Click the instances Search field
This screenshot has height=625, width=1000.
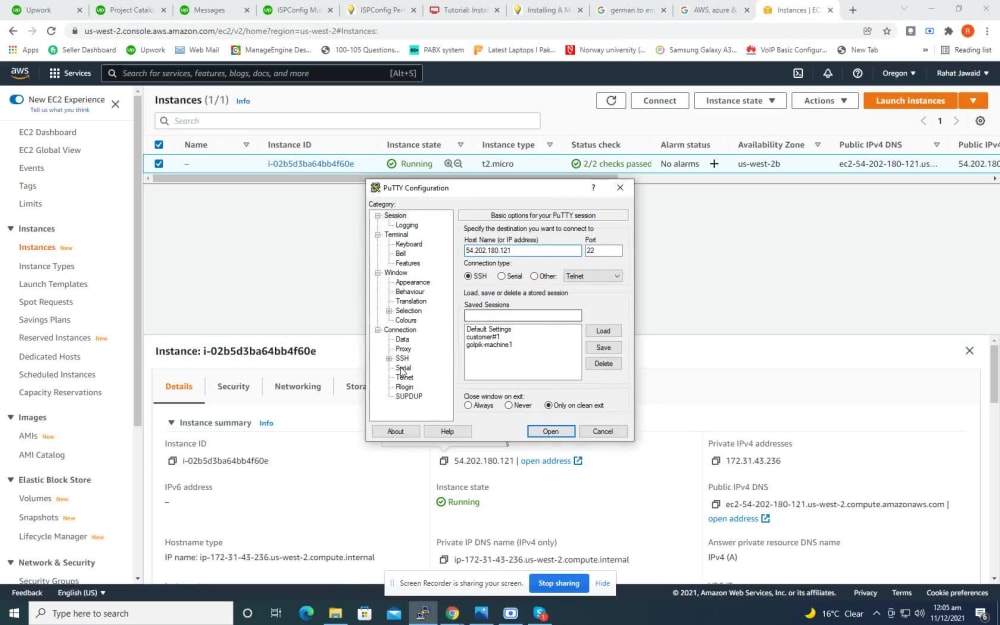(x=348, y=121)
